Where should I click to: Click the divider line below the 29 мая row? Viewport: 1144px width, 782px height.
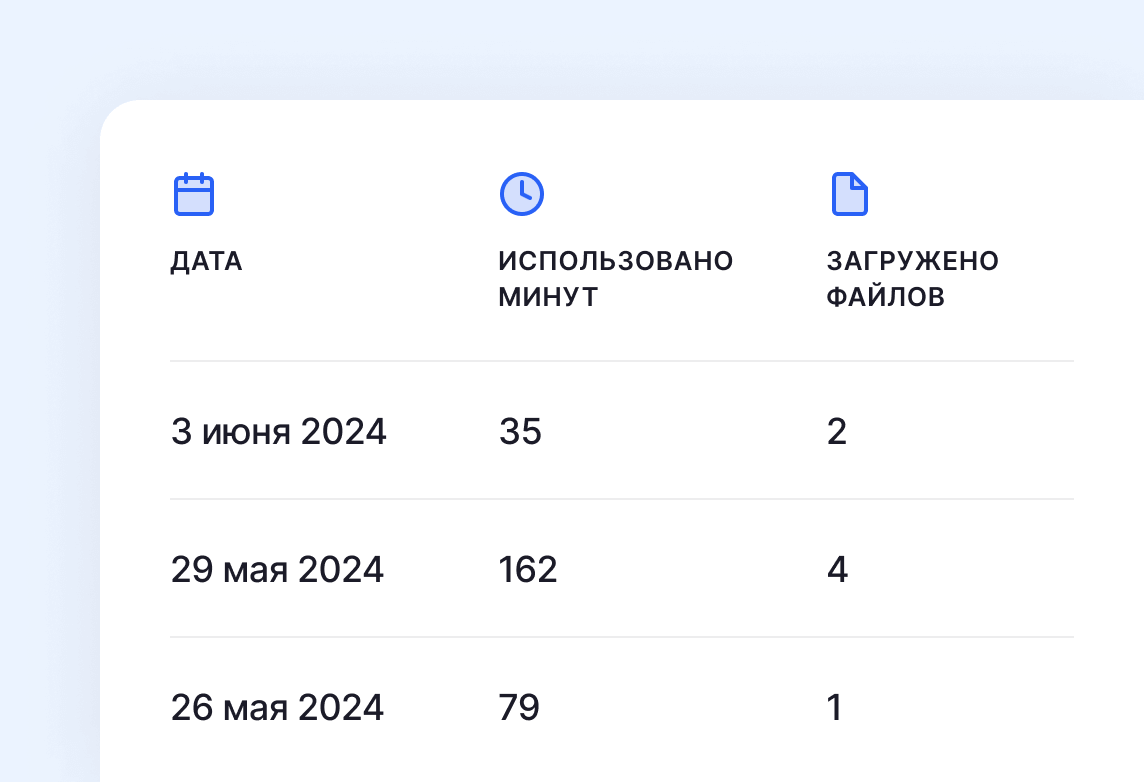[621, 637]
